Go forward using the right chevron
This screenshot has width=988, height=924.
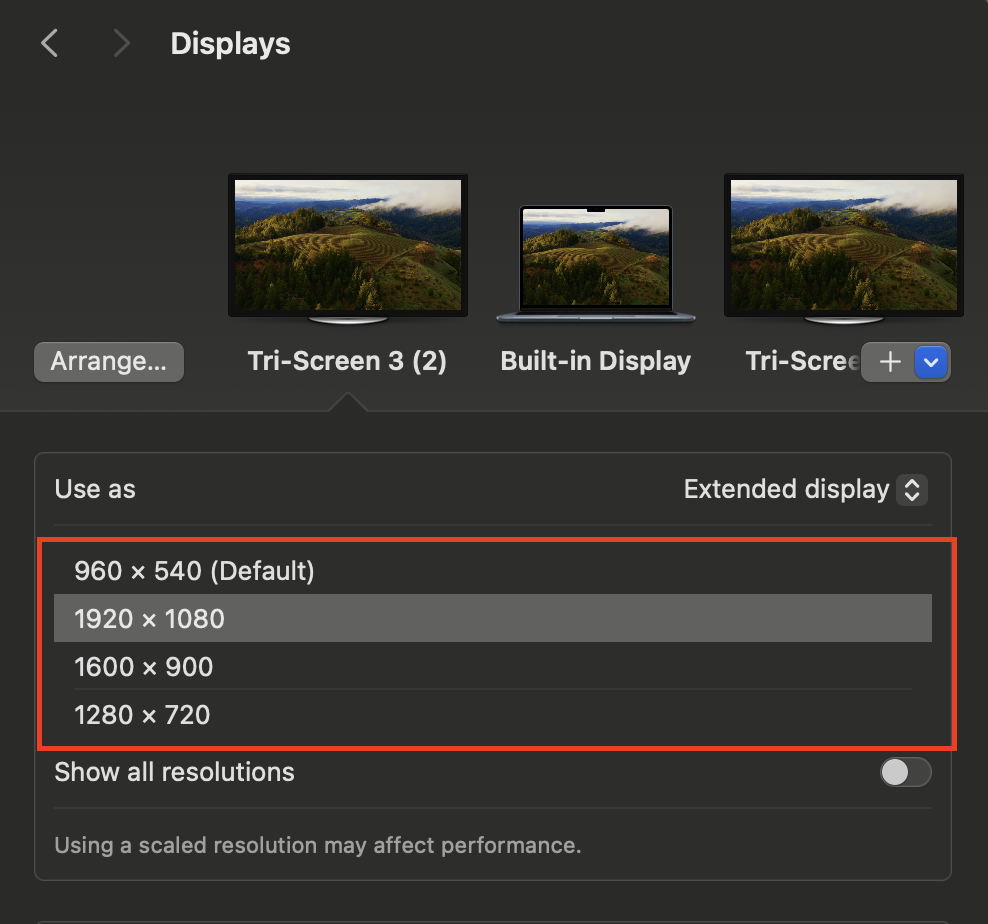pyautogui.click(x=121, y=43)
